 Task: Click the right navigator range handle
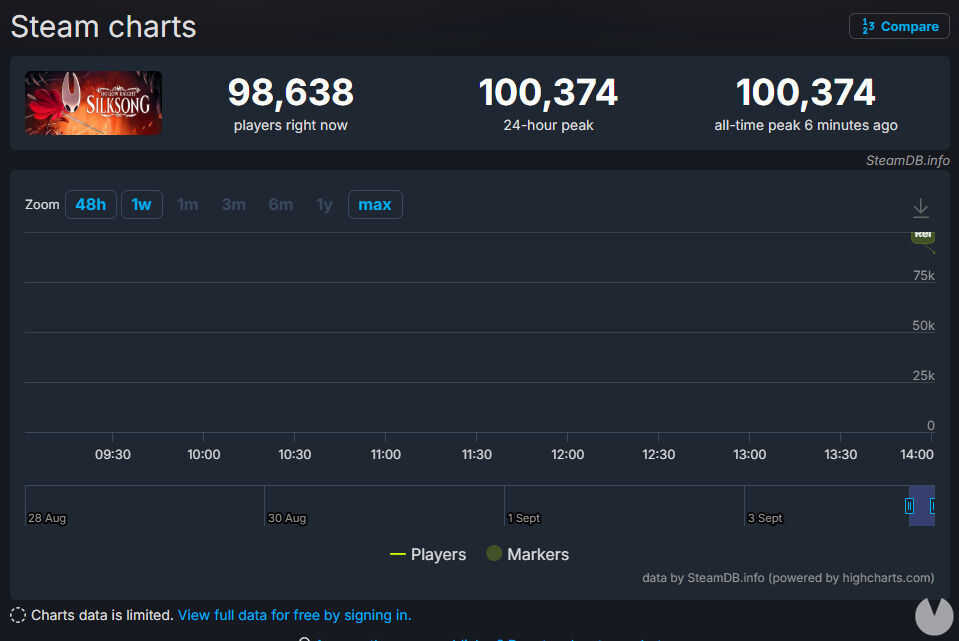click(933, 506)
